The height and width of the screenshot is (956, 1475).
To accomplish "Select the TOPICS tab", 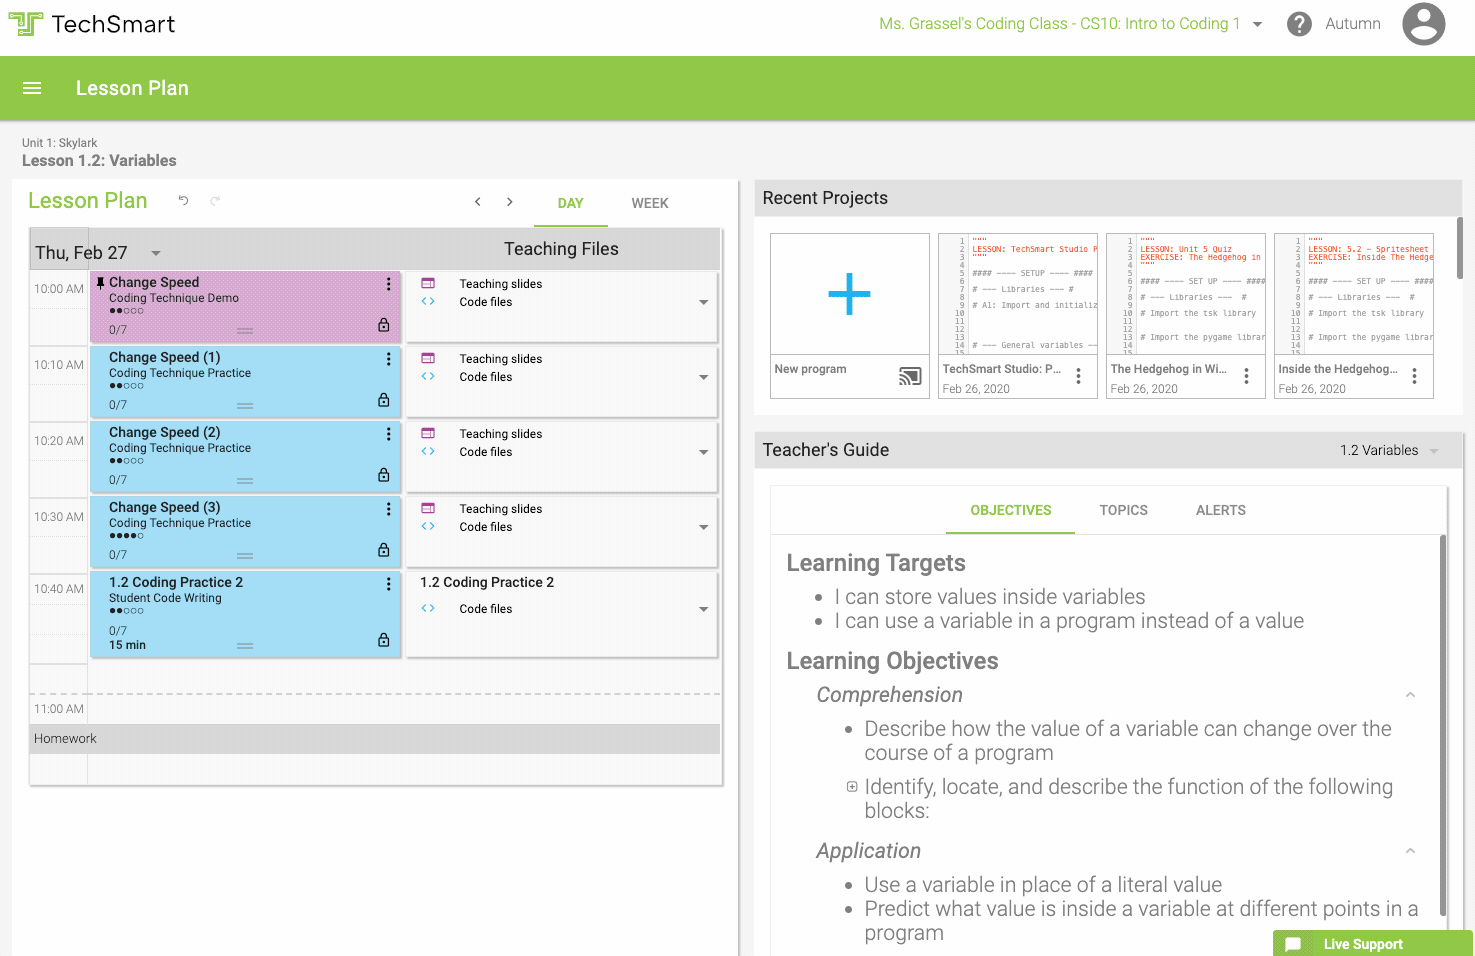I will point(1124,510).
